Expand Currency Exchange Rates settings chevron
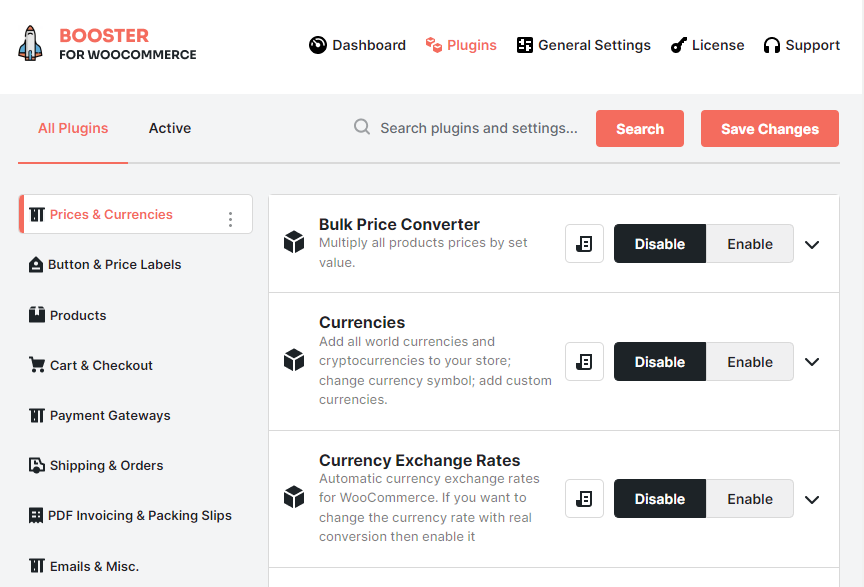This screenshot has height=587, width=864. [812, 499]
